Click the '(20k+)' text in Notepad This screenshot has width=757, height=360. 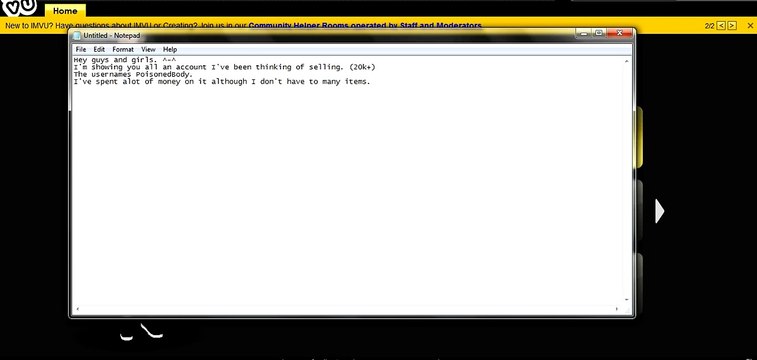pyautogui.click(x=362, y=68)
